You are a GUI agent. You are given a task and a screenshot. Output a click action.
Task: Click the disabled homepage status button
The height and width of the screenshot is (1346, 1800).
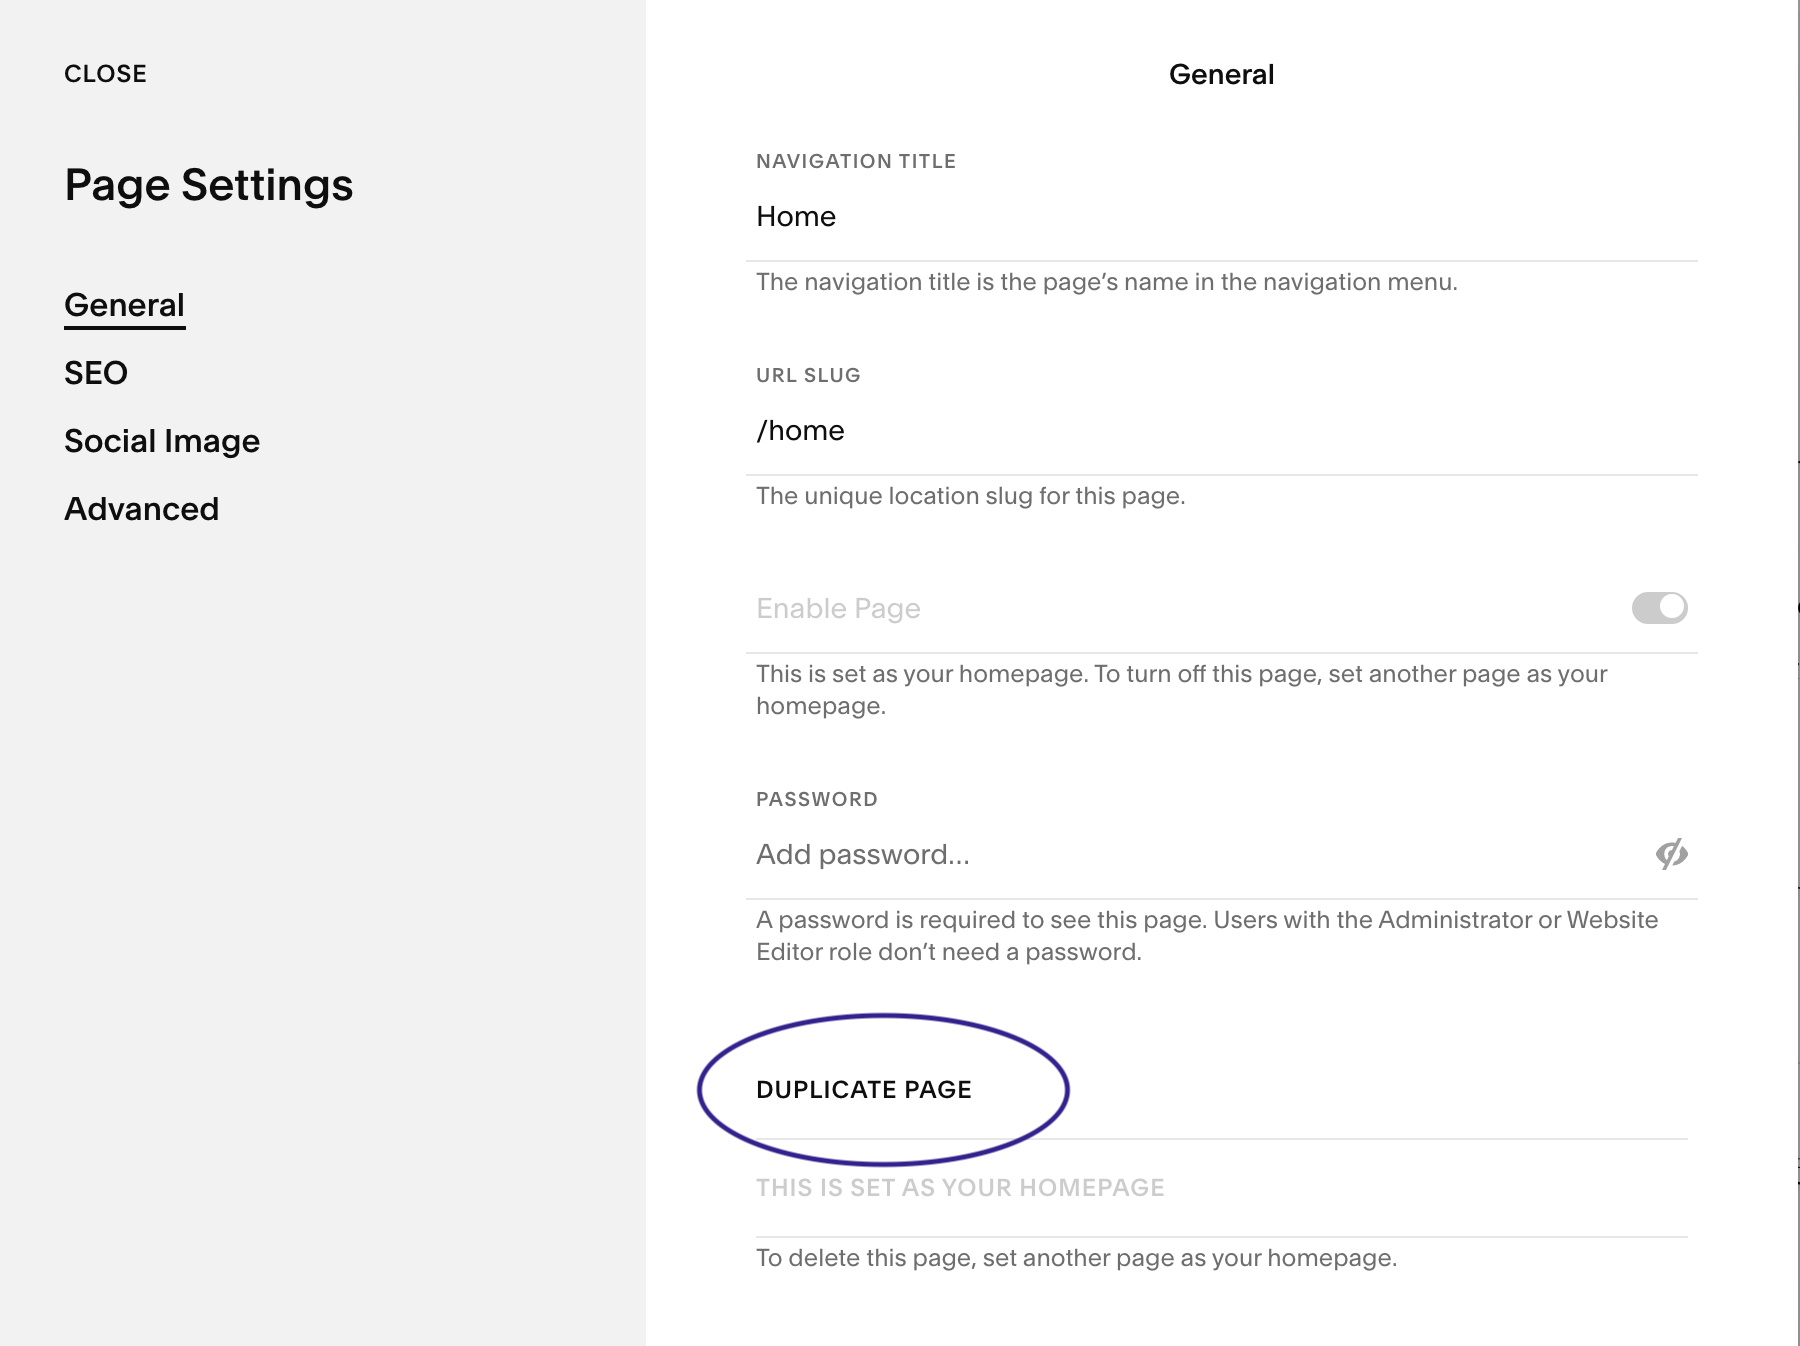tap(960, 1187)
